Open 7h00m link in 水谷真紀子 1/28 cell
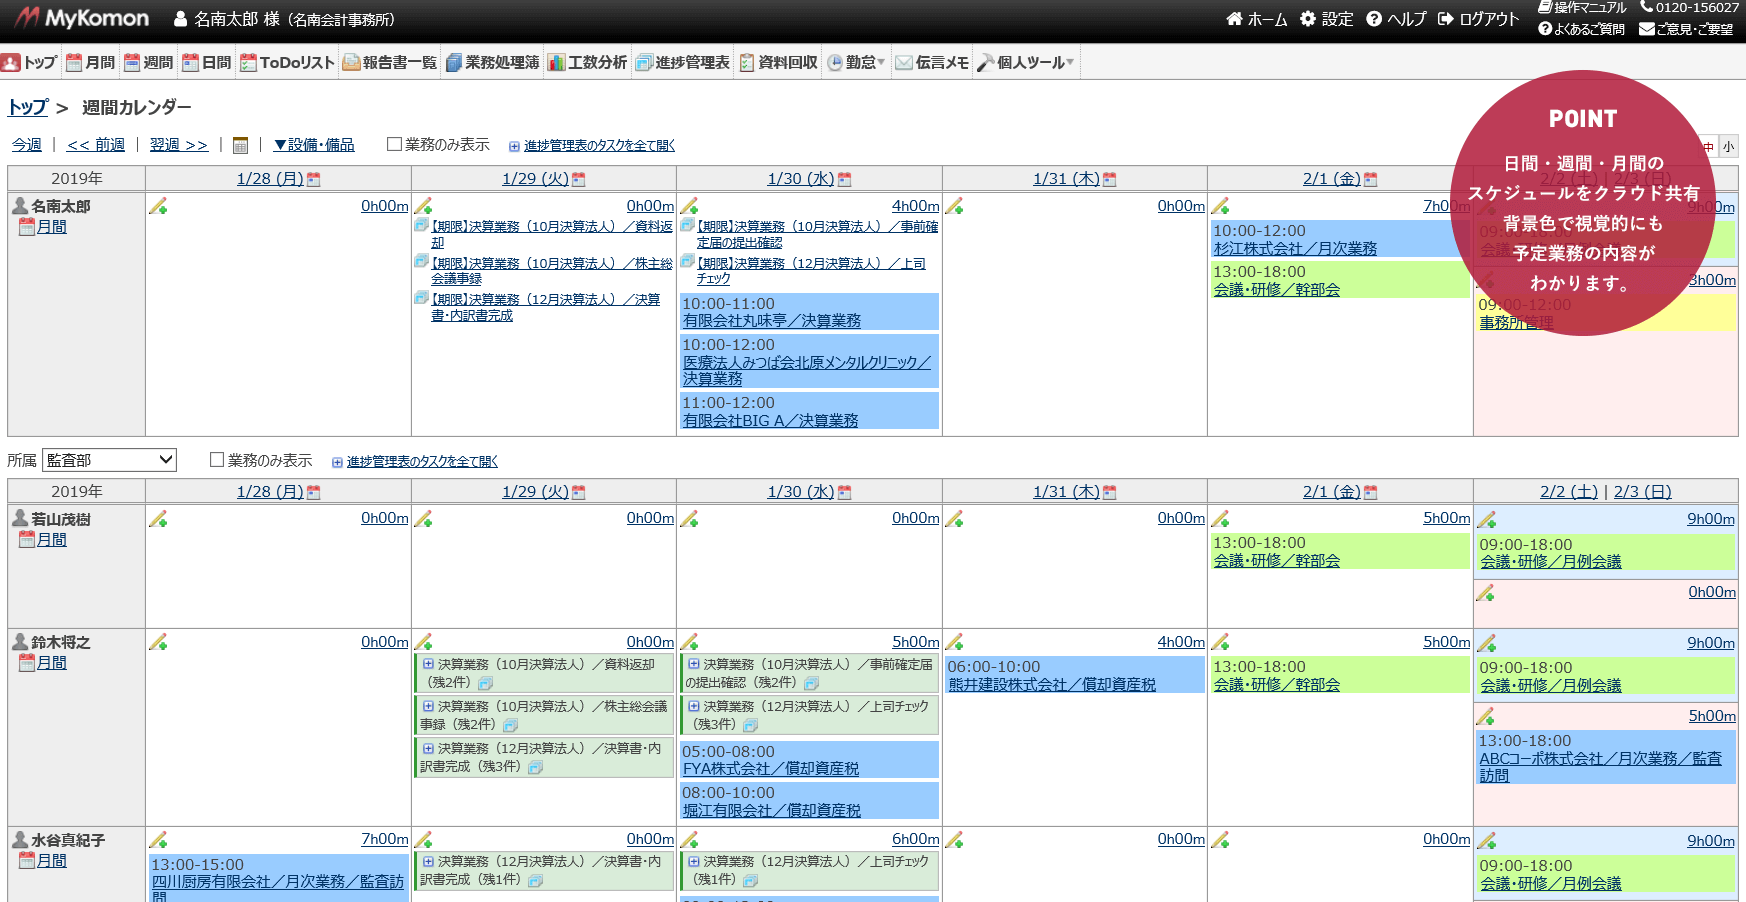 pos(385,839)
